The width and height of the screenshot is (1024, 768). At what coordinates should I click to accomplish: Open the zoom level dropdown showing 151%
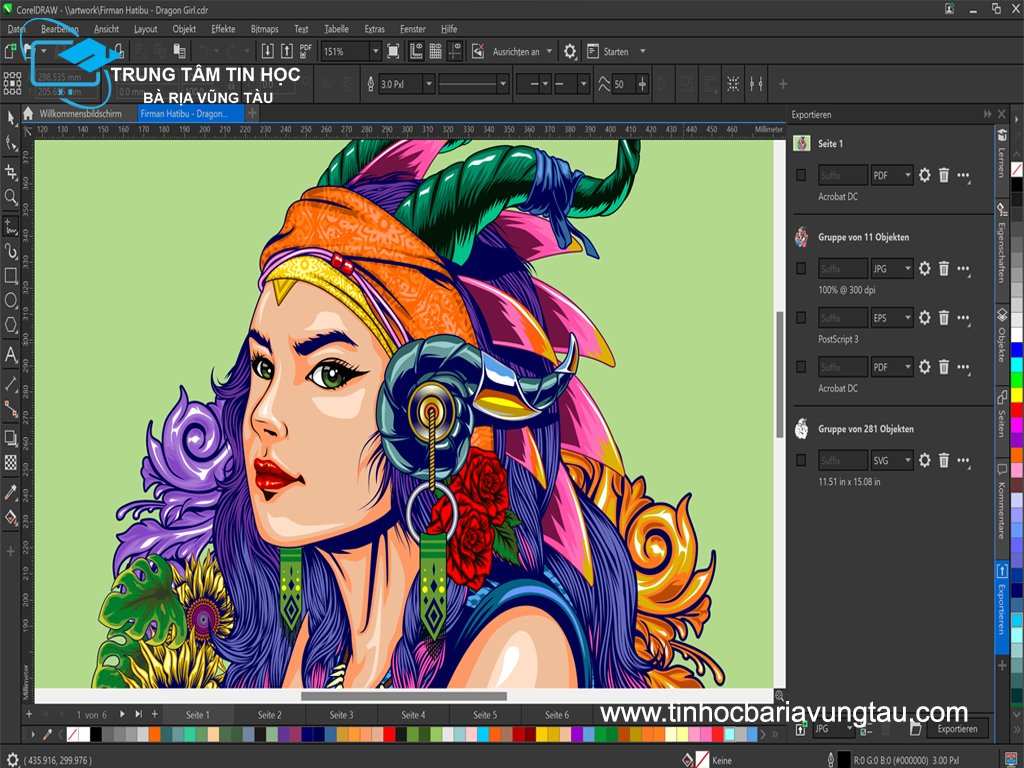coord(347,50)
